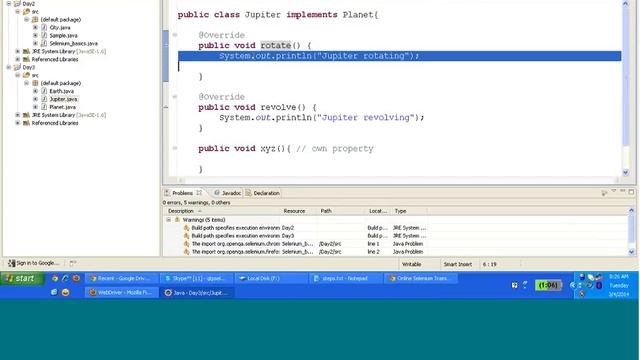Viewport: 640px width, 360px height.
Task: Select Jupiter.java in Package Explorer
Action: pyautogui.click(x=63, y=99)
